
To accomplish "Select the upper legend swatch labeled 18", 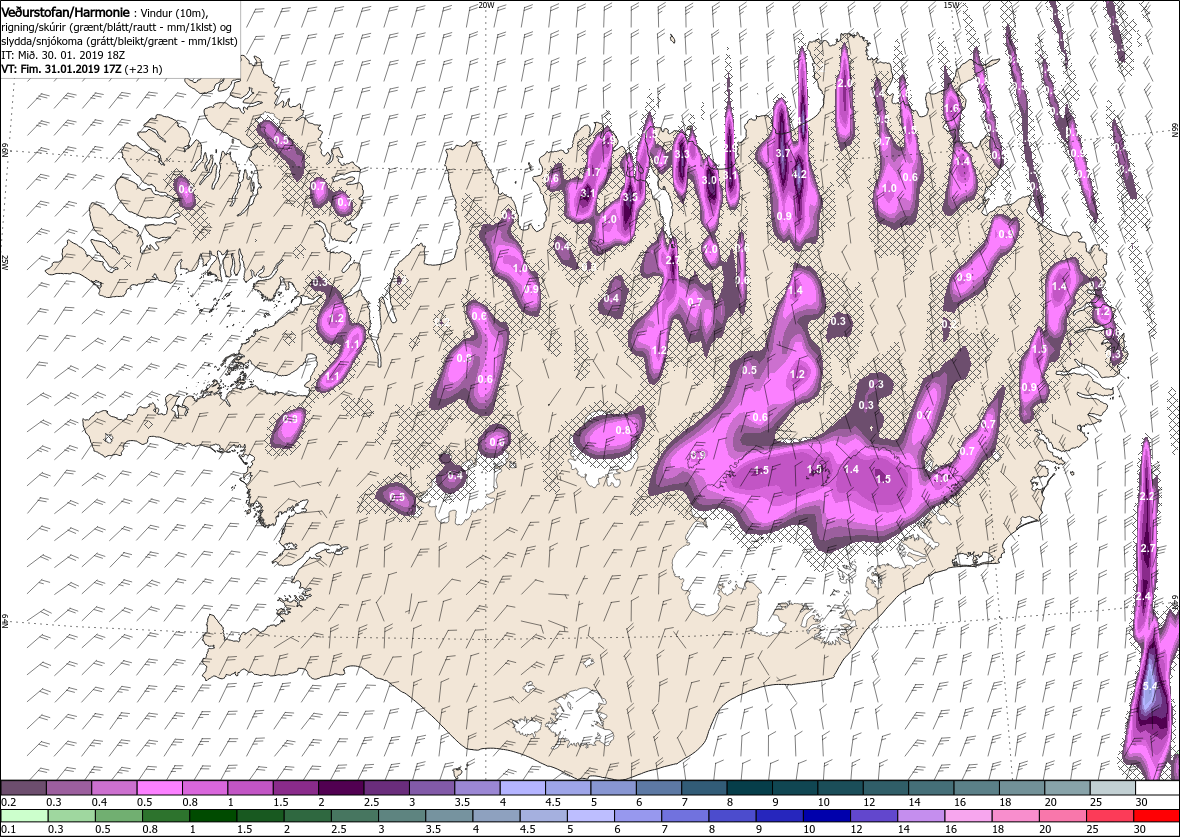I will (x=1021, y=787).
